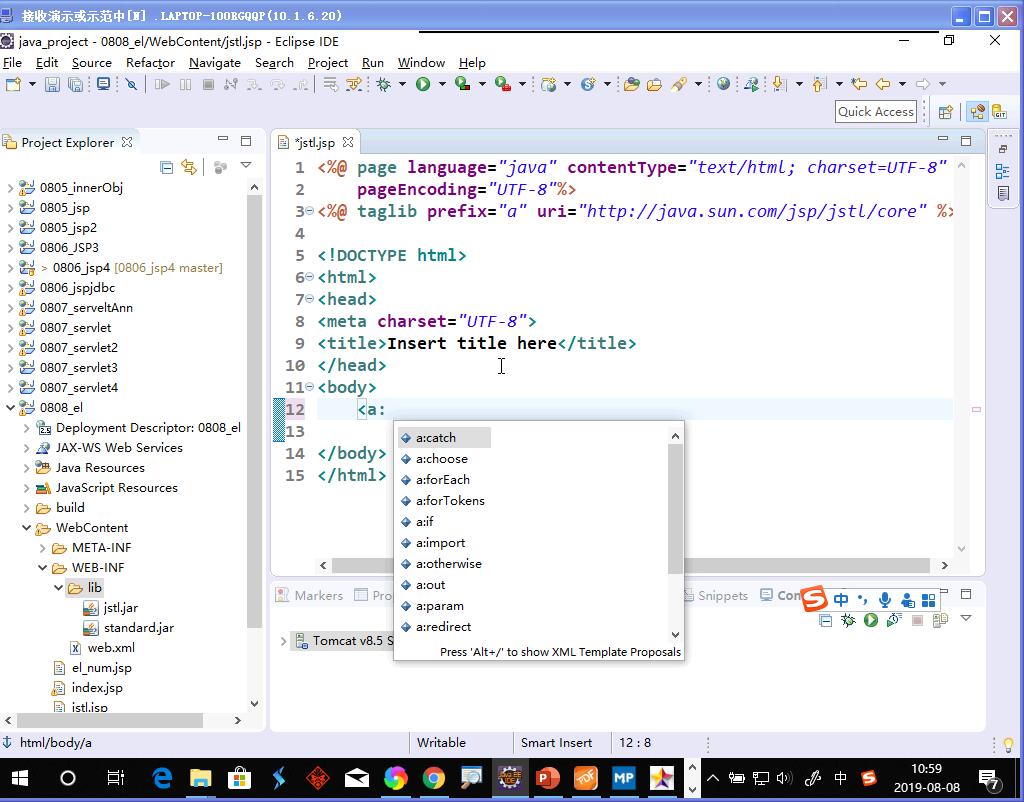This screenshot has width=1024, height=802.
Task: Click the Last Edit Location icon
Action: [x=859, y=84]
